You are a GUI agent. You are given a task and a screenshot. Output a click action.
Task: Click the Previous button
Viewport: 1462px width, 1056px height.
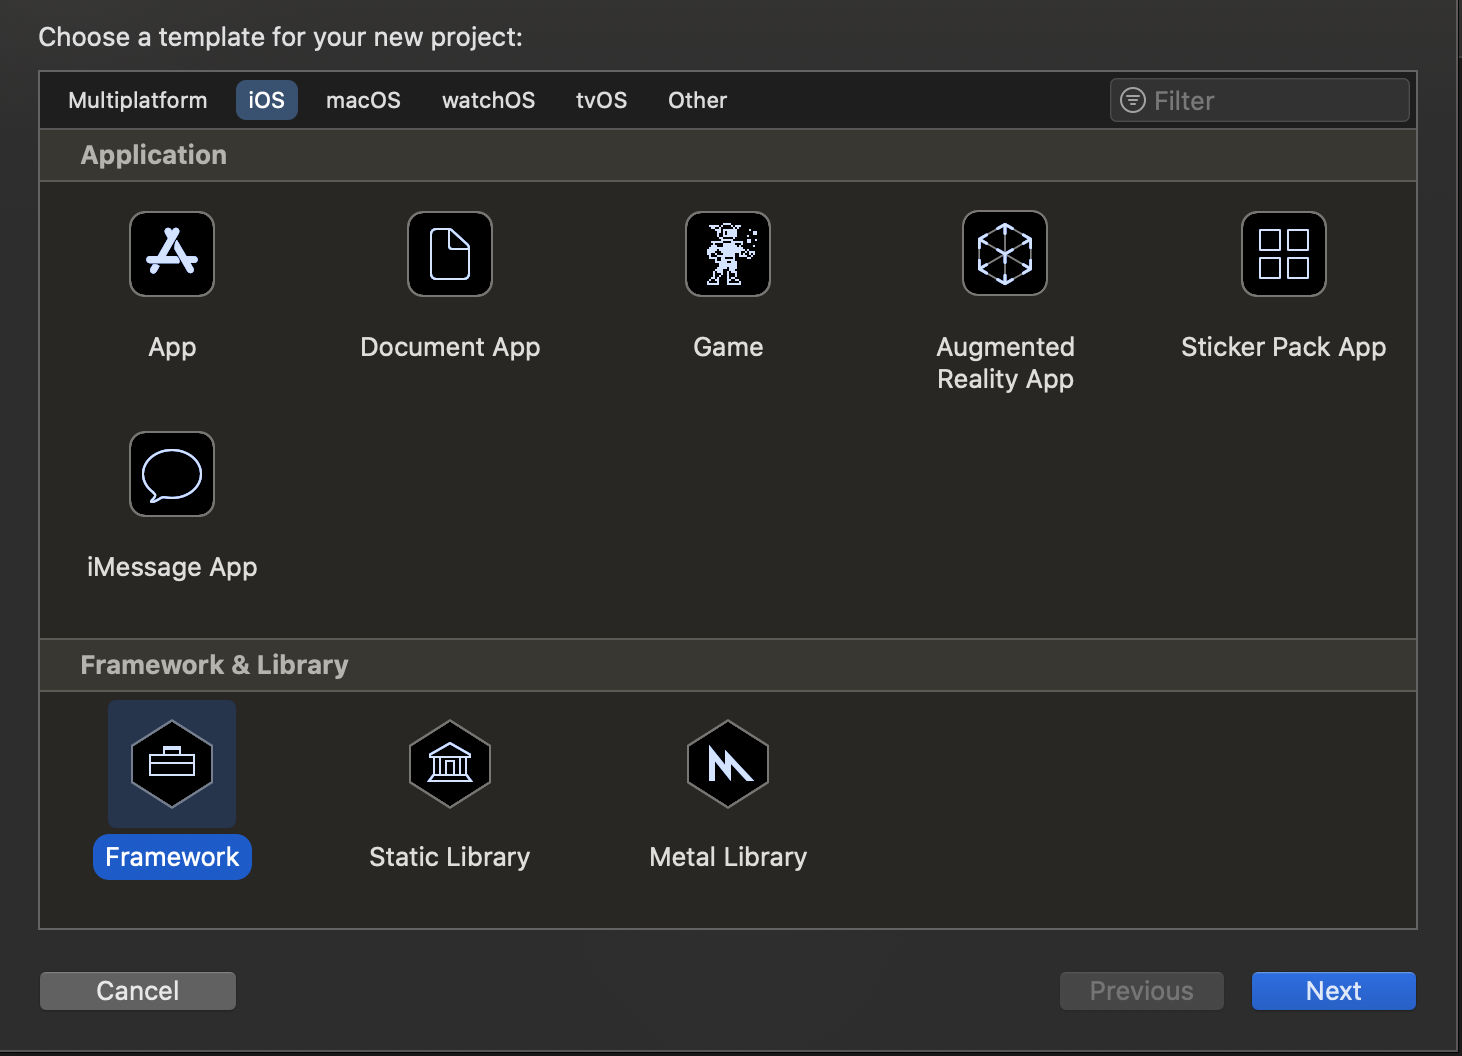click(x=1141, y=990)
